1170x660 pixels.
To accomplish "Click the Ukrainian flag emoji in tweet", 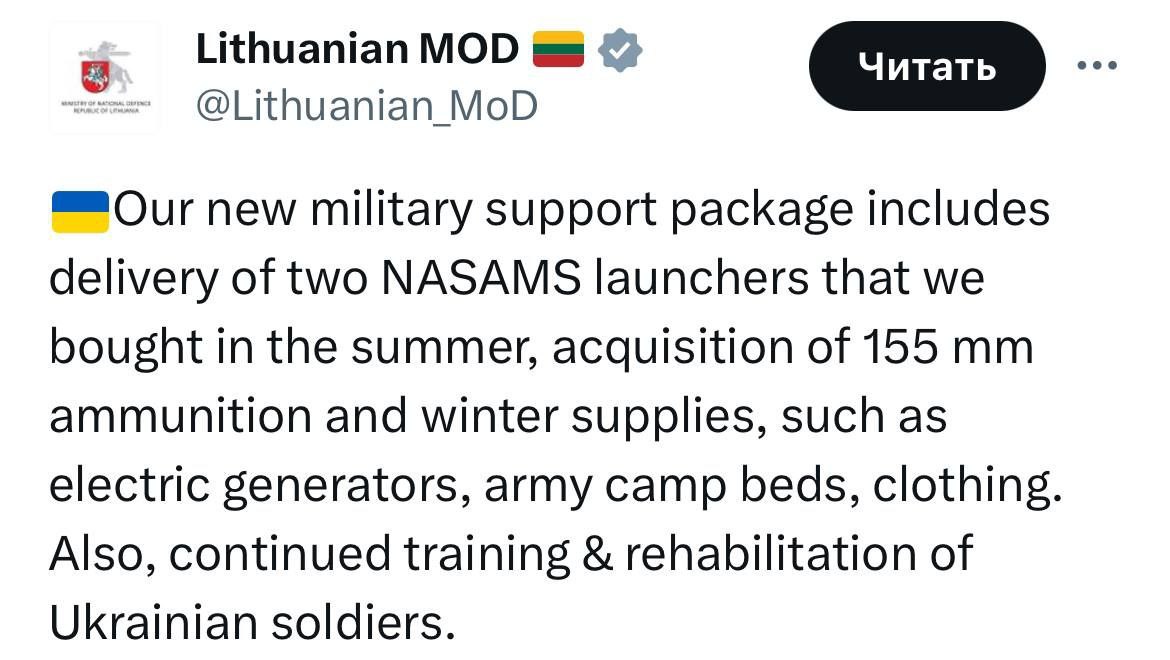I will tap(79, 211).
